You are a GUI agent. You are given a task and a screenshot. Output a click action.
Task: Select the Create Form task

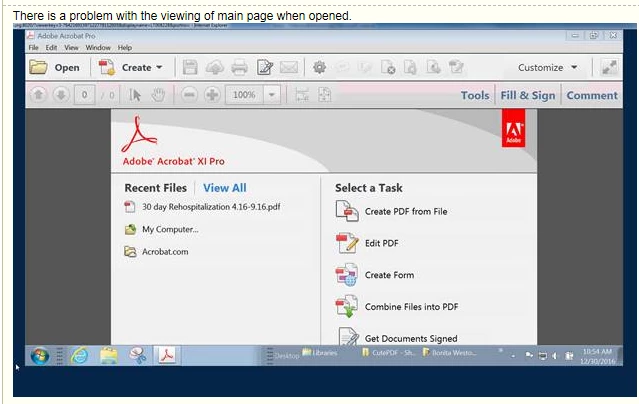375,275
